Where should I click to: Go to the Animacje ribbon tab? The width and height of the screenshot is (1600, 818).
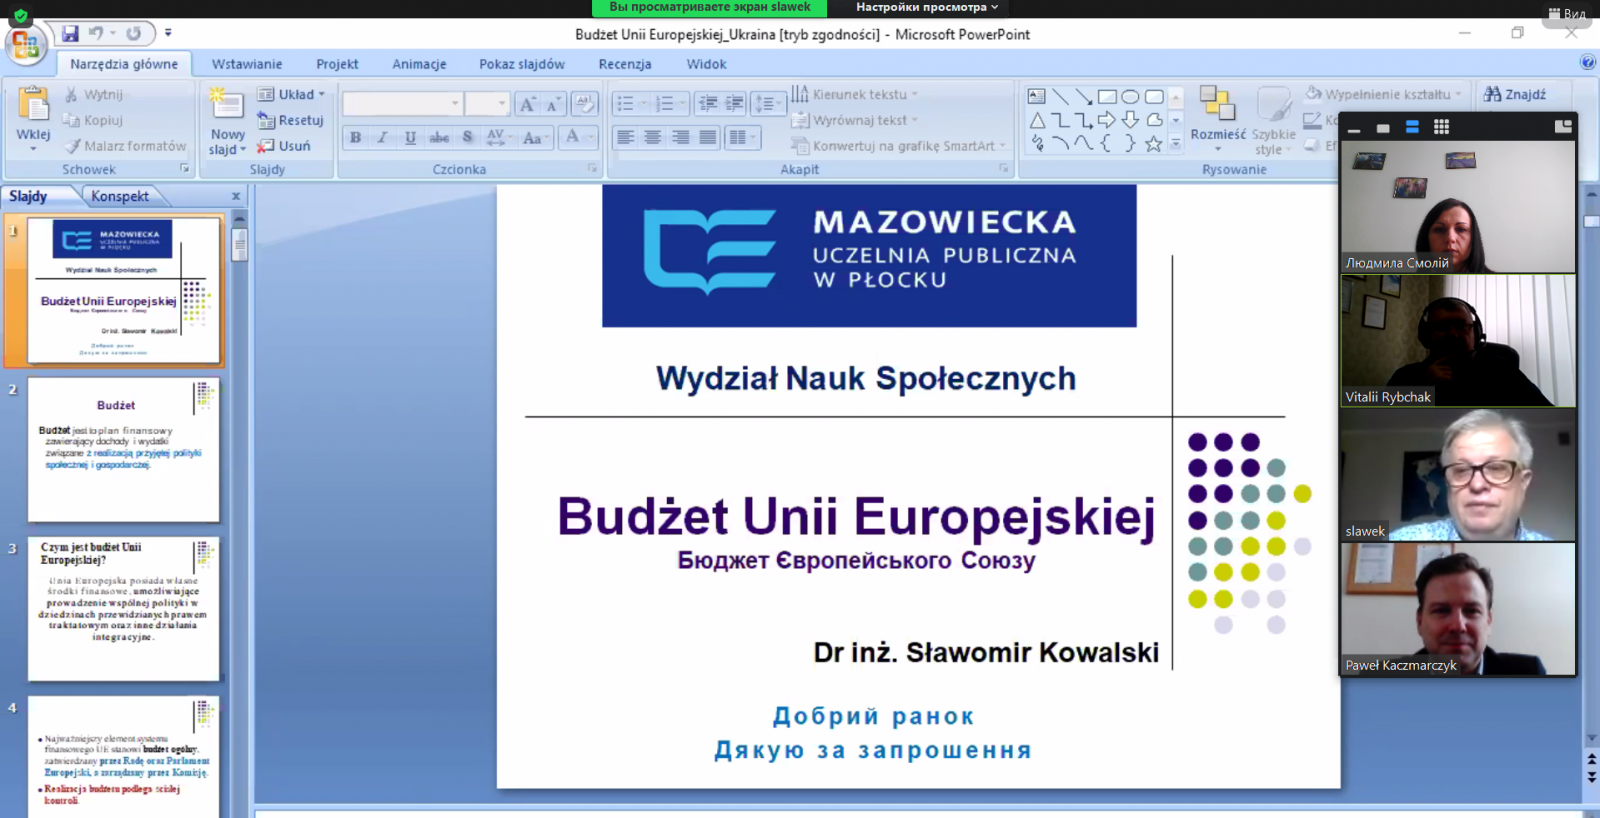click(419, 64)
